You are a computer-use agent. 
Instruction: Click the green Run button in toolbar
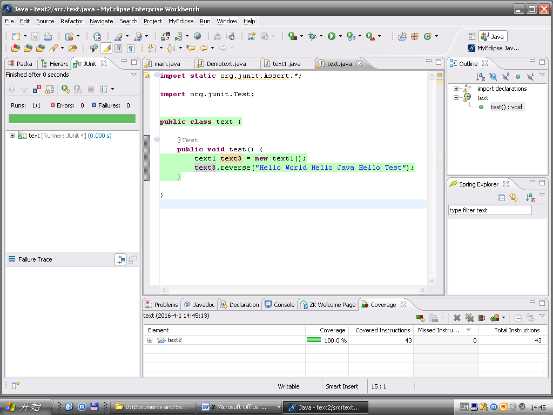point(331,36)
